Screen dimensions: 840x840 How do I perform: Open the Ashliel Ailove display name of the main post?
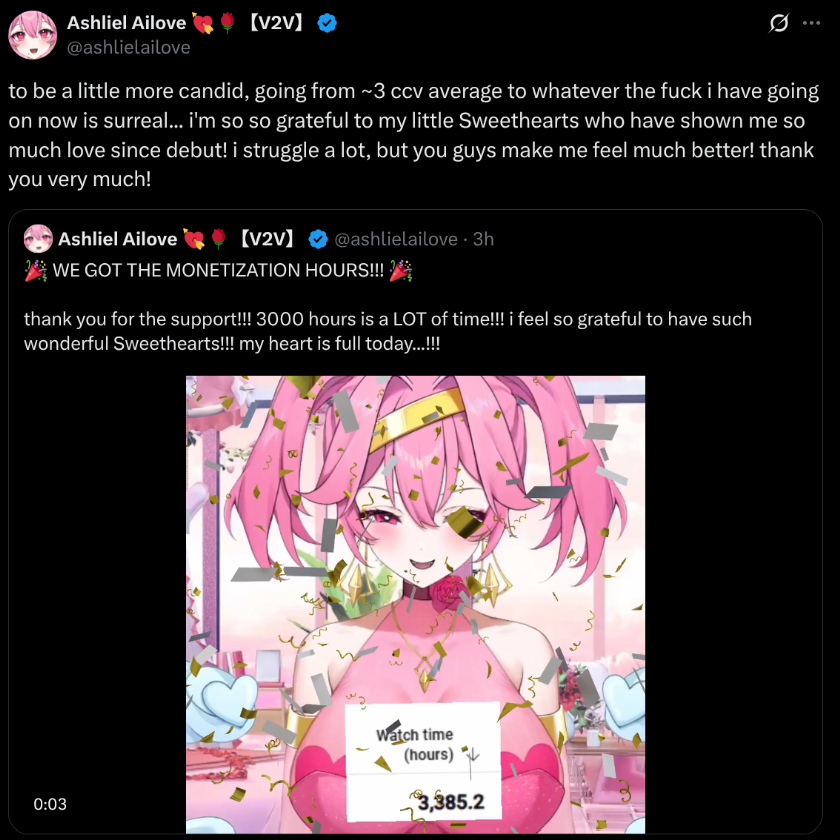pos(126,23)
